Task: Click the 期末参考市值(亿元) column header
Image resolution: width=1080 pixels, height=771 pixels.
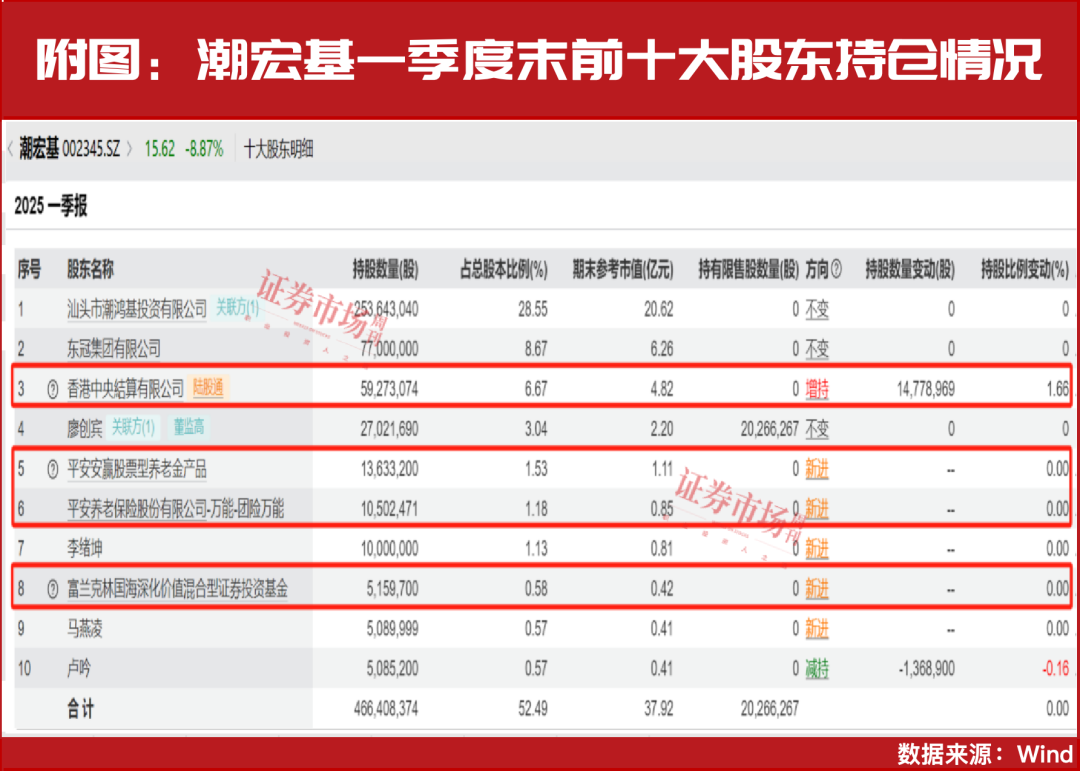Action: coord(623,270)
